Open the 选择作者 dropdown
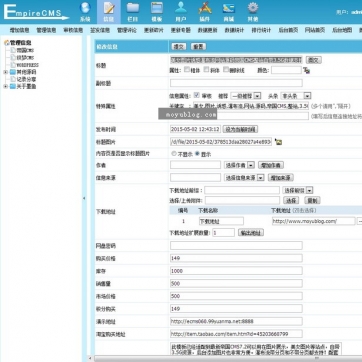This screenshot has height=362, width=362. (239, 165)
